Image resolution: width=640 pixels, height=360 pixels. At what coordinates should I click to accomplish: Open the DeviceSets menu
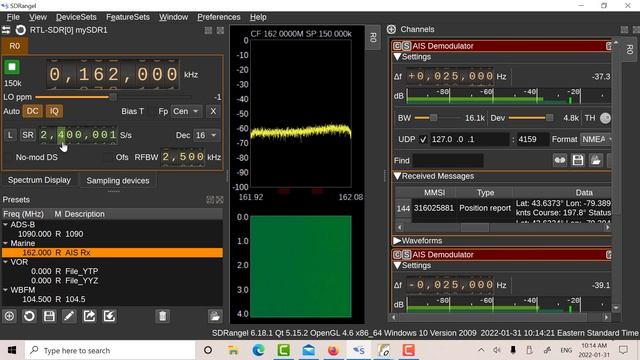click(x=76, y=17)
